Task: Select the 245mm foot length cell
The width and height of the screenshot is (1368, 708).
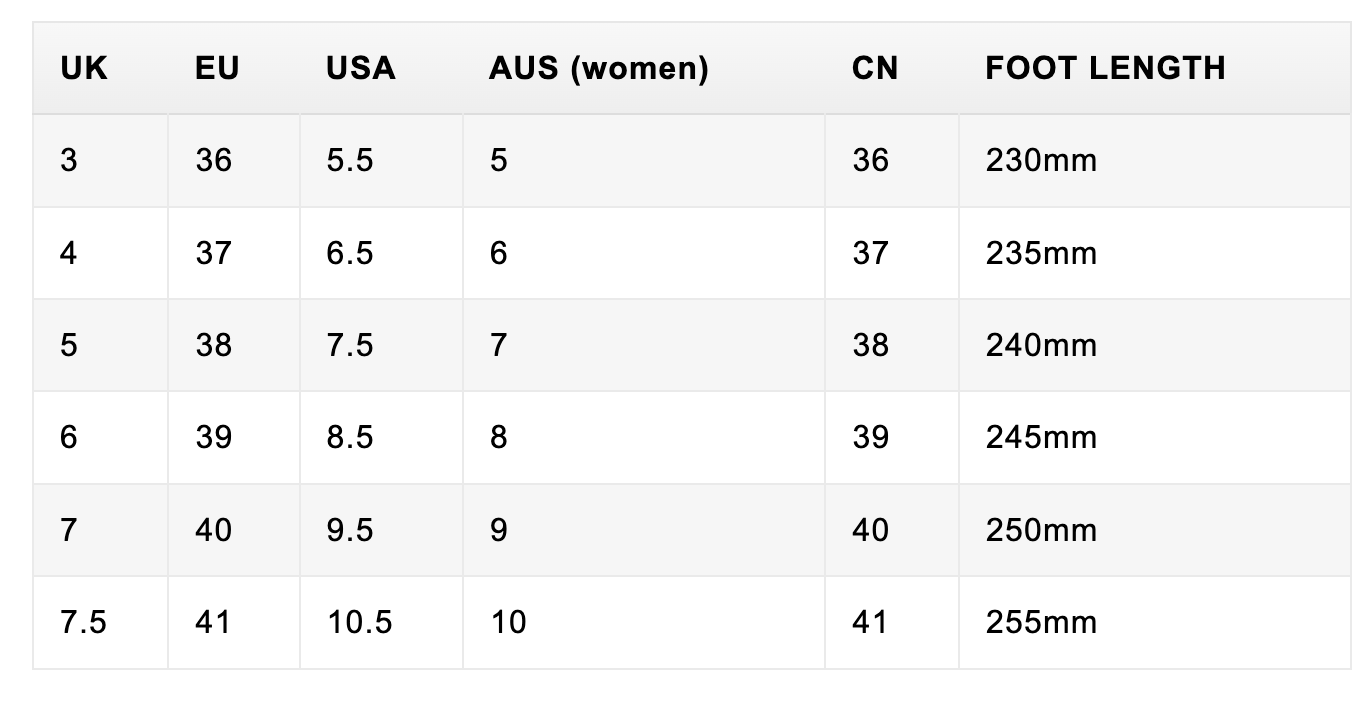Action: tap(1041, 437)
